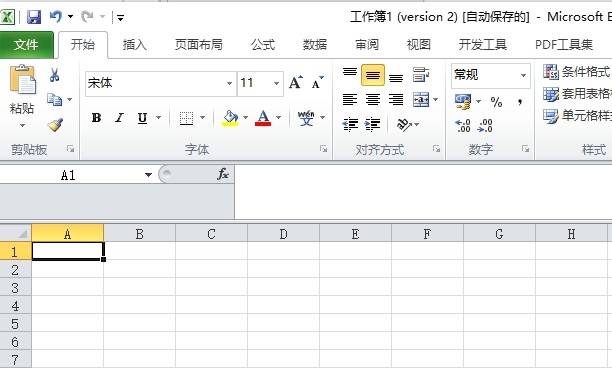Toggle Wrap Text

(421, 75)
